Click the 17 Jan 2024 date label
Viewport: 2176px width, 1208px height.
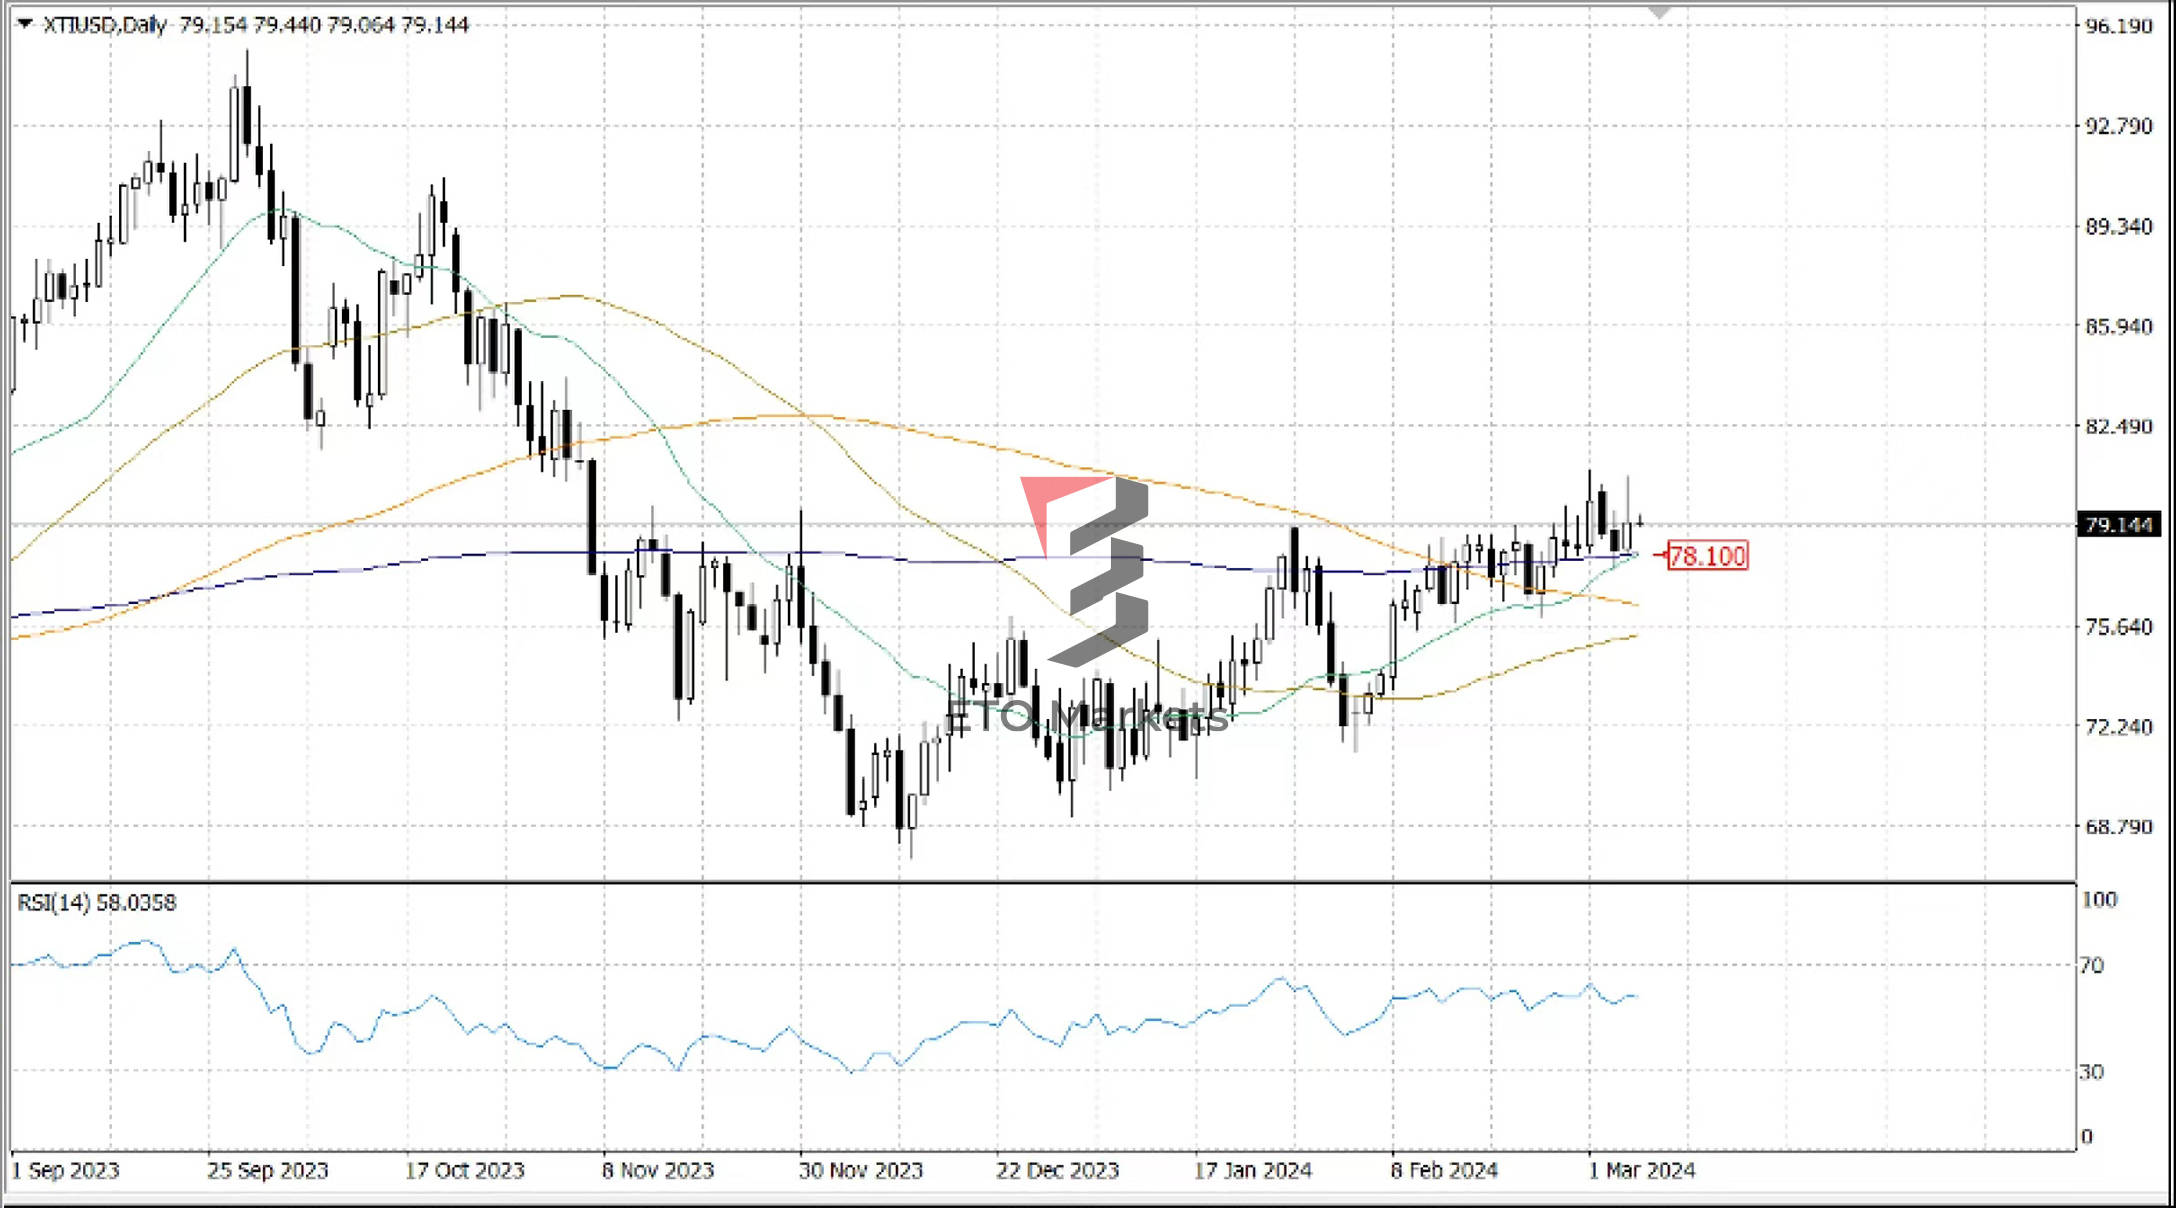tap(1252, 1170)
